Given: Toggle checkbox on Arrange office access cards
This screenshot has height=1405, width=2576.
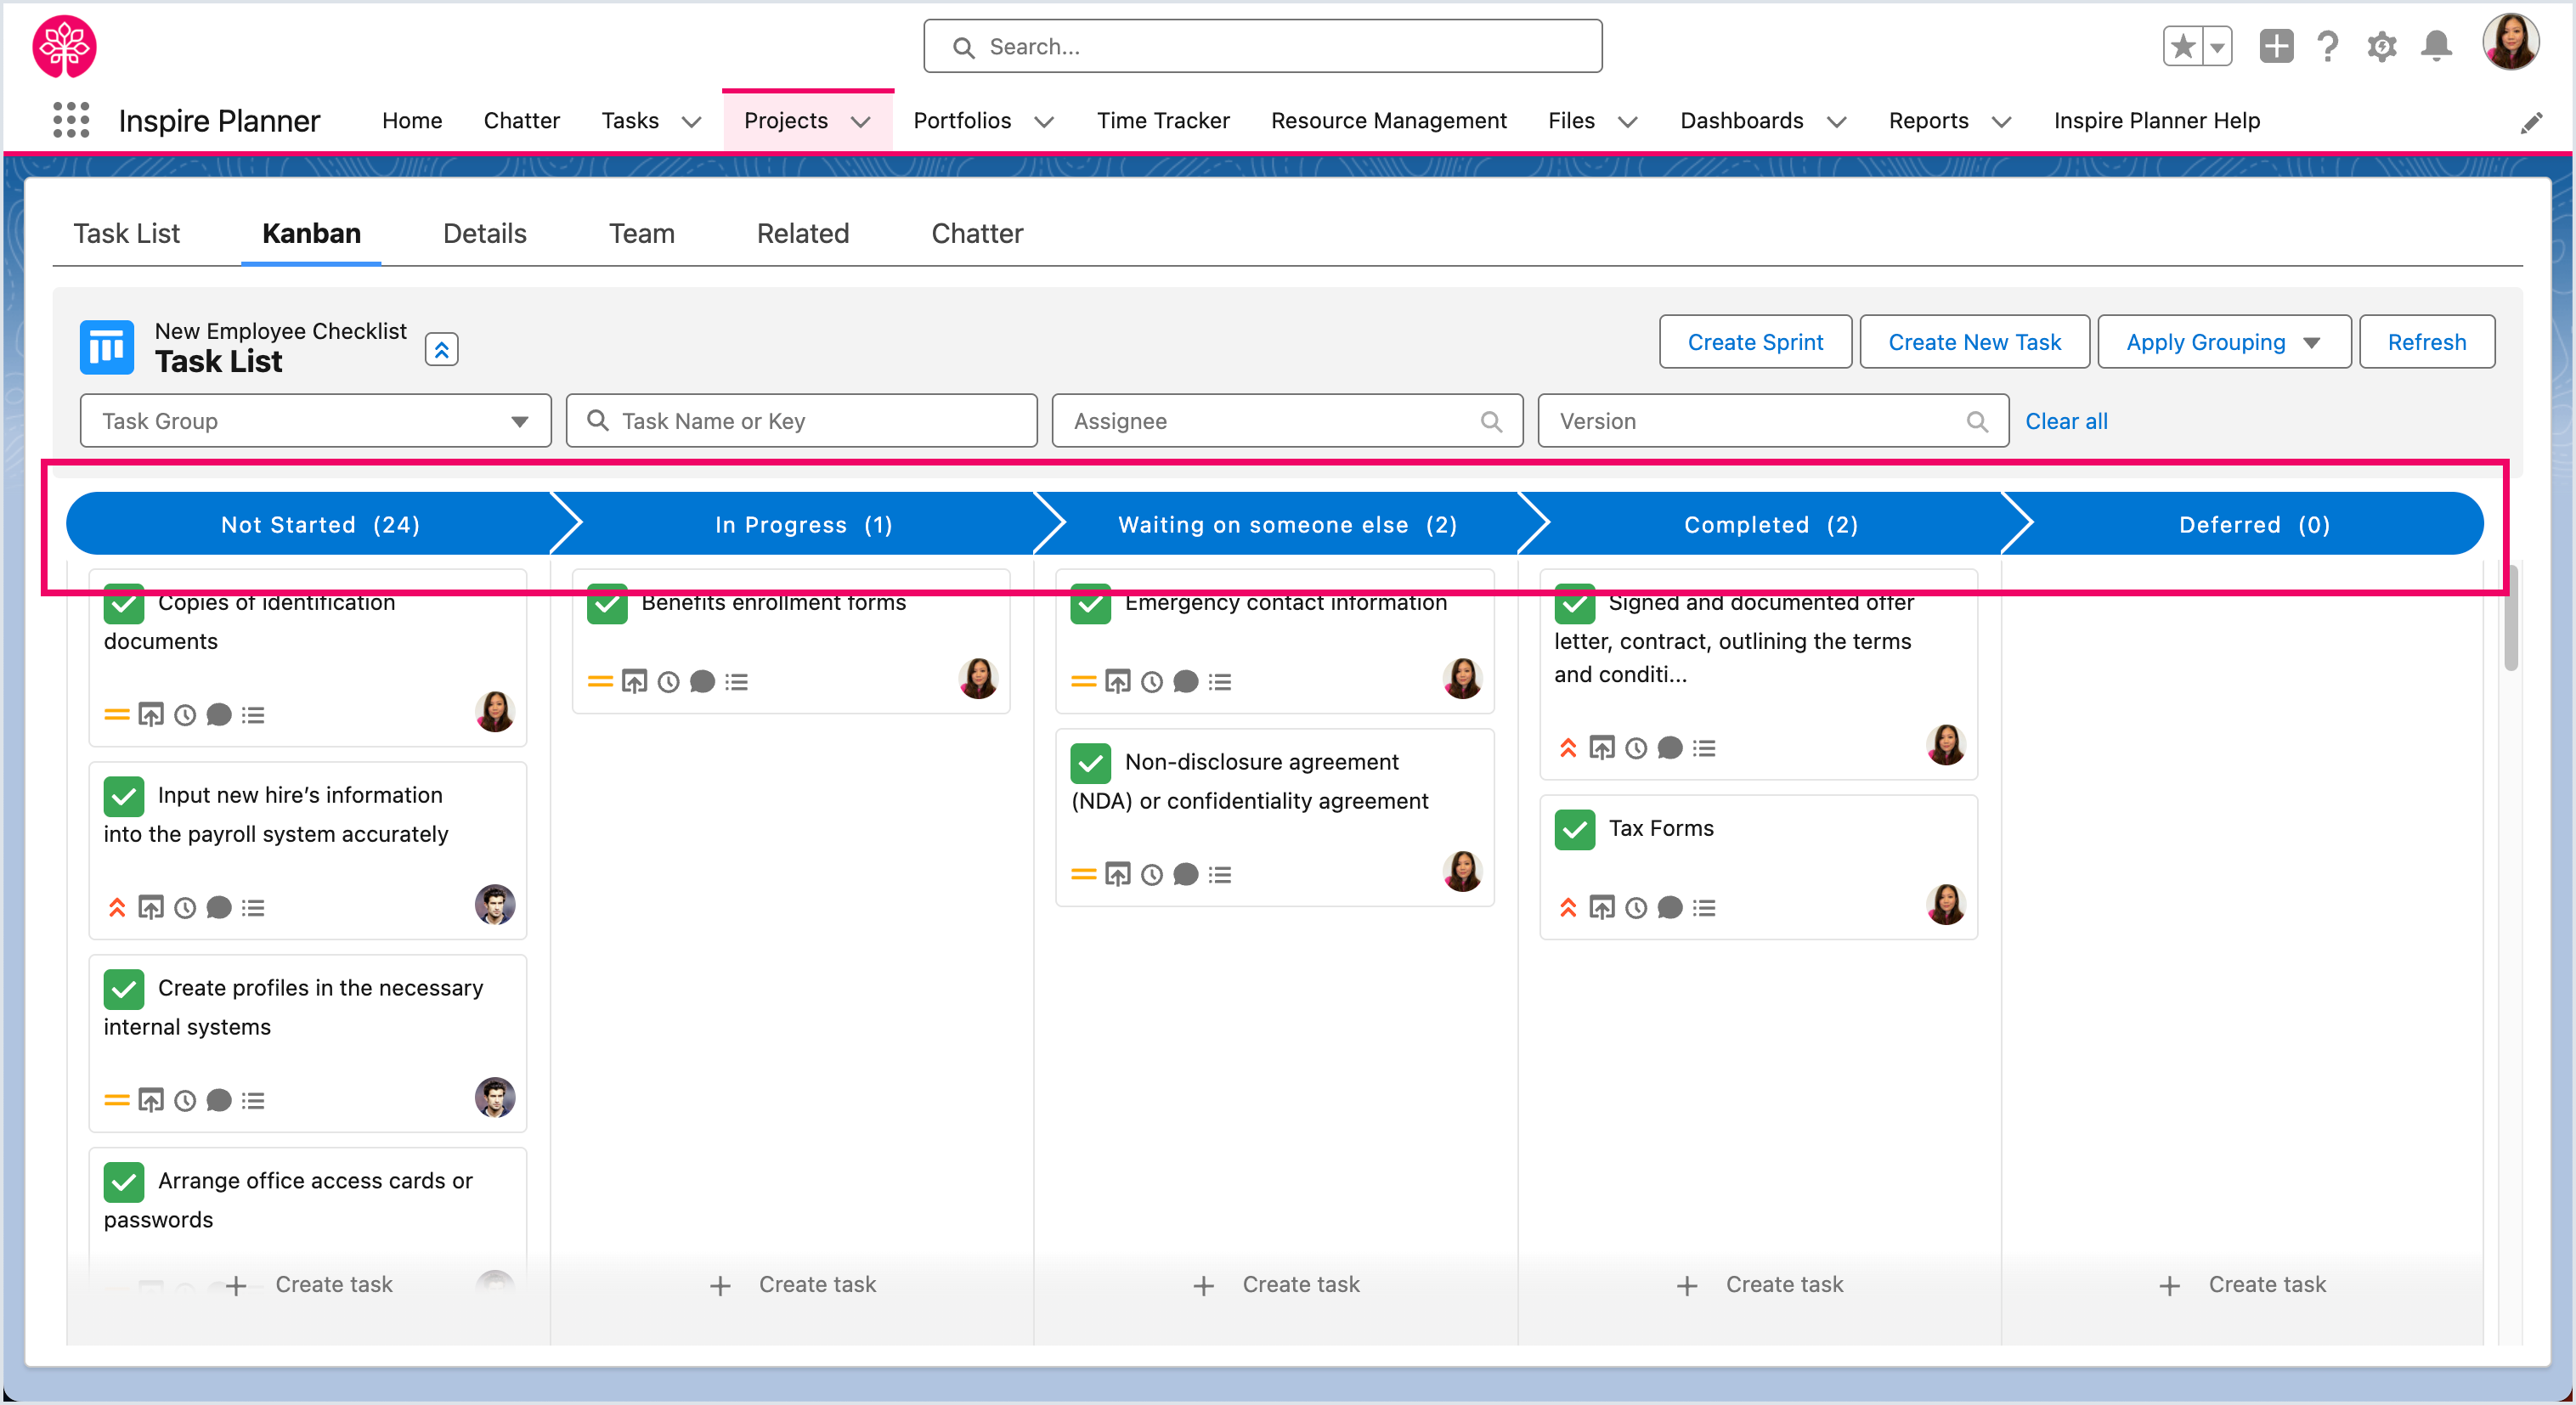Looking at the screenshot, I should coord(124,1183).
